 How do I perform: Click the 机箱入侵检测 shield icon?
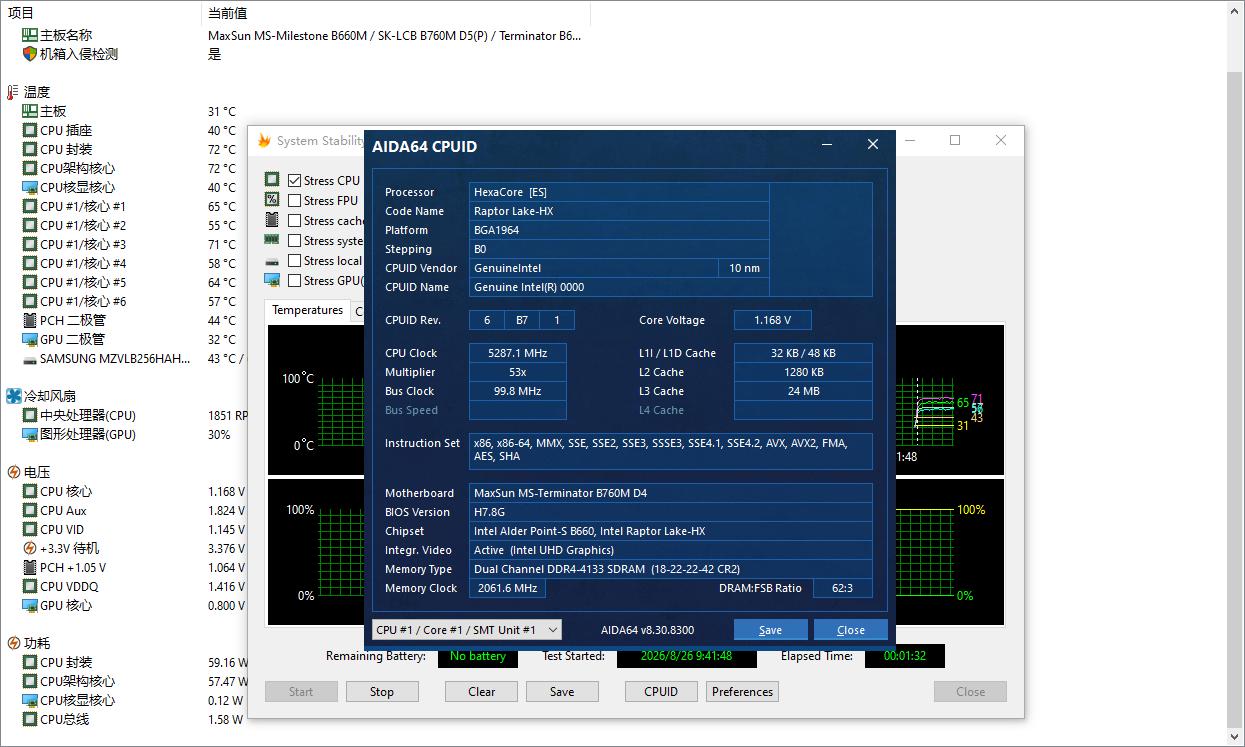(30, 54)
